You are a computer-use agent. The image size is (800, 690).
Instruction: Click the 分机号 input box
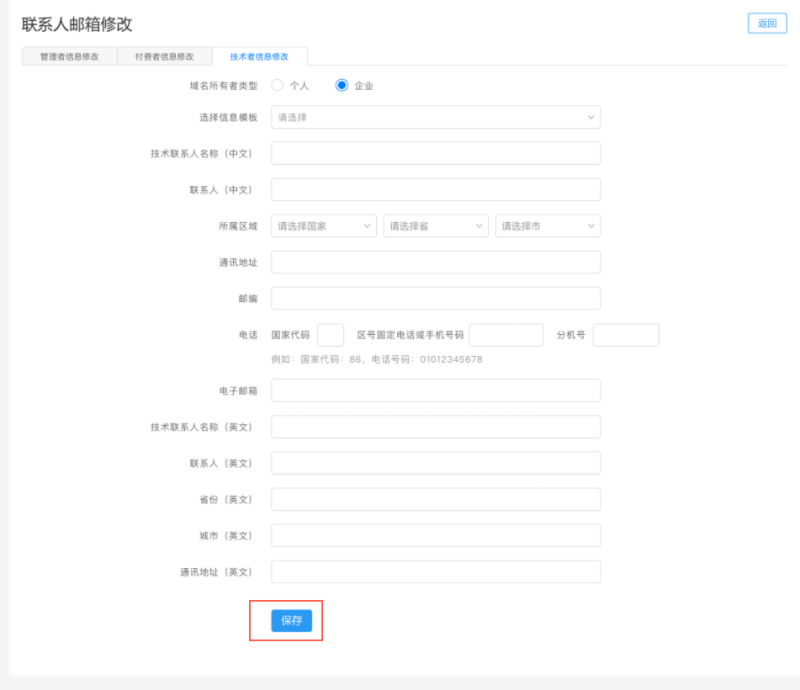pyautogui.click(x=626, y=335)
